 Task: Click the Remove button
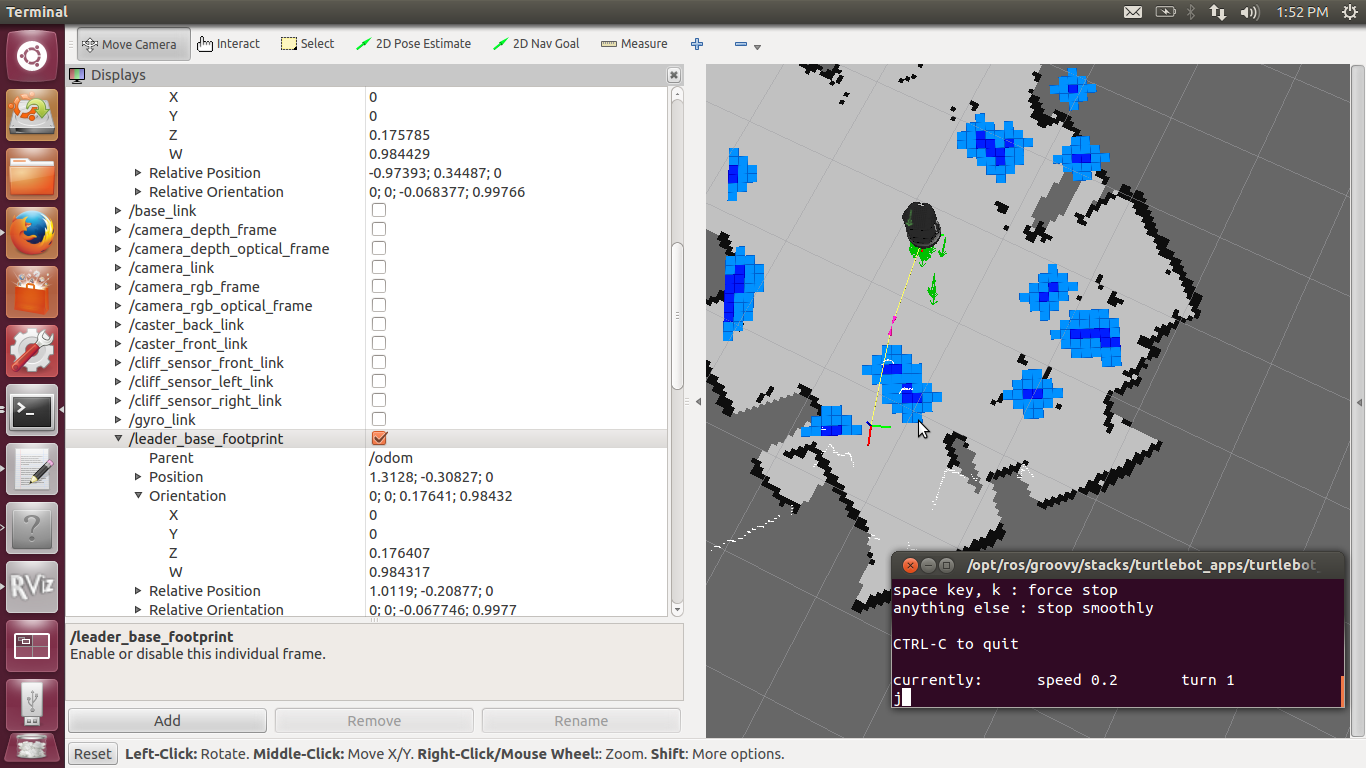pyautogui.click(x=374, y=721)
